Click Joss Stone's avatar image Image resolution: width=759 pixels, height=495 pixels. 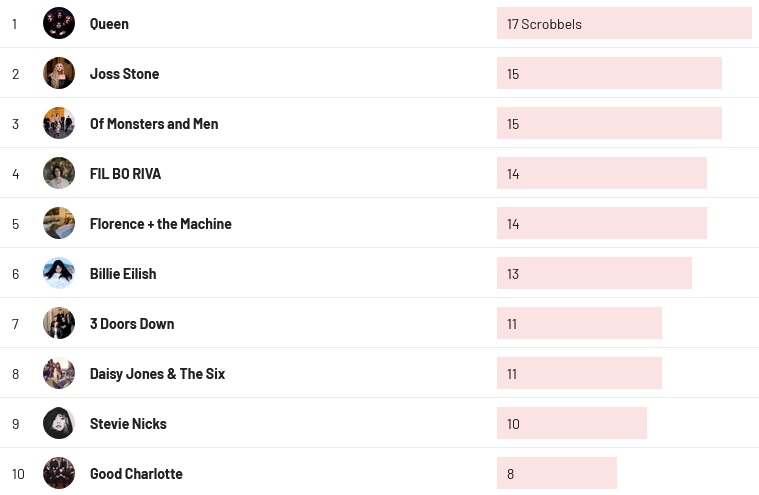[59, 73]
